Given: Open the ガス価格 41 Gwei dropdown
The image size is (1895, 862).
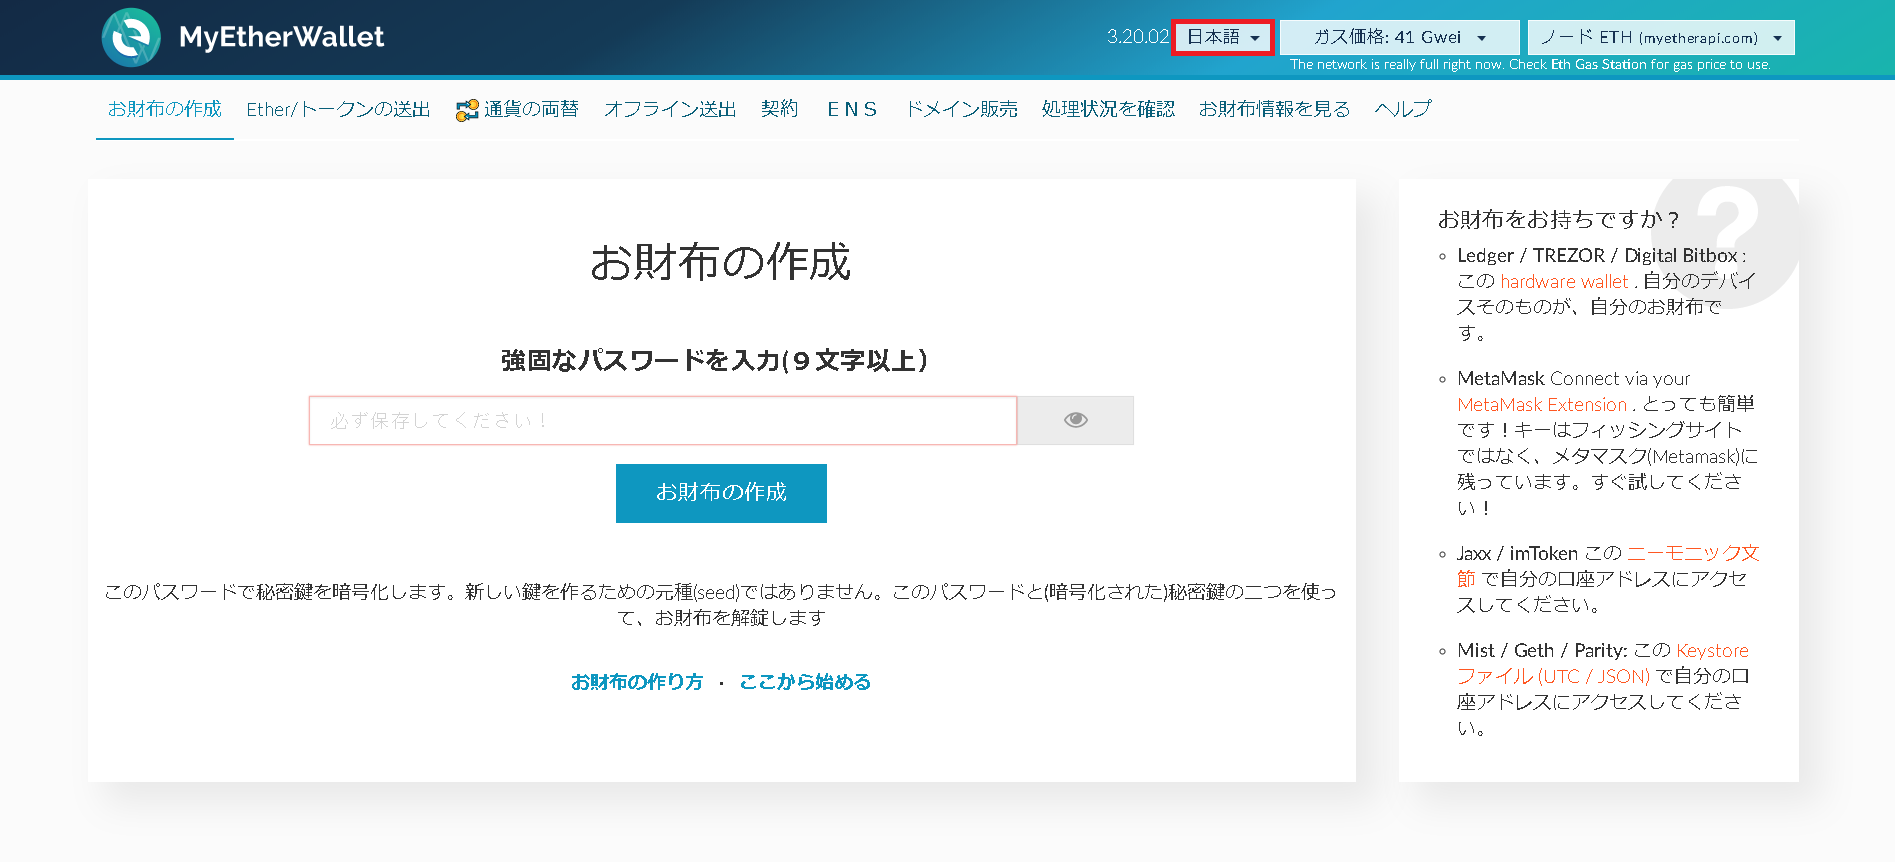Looking at the screenshot, I should (x=1399, y=37).
